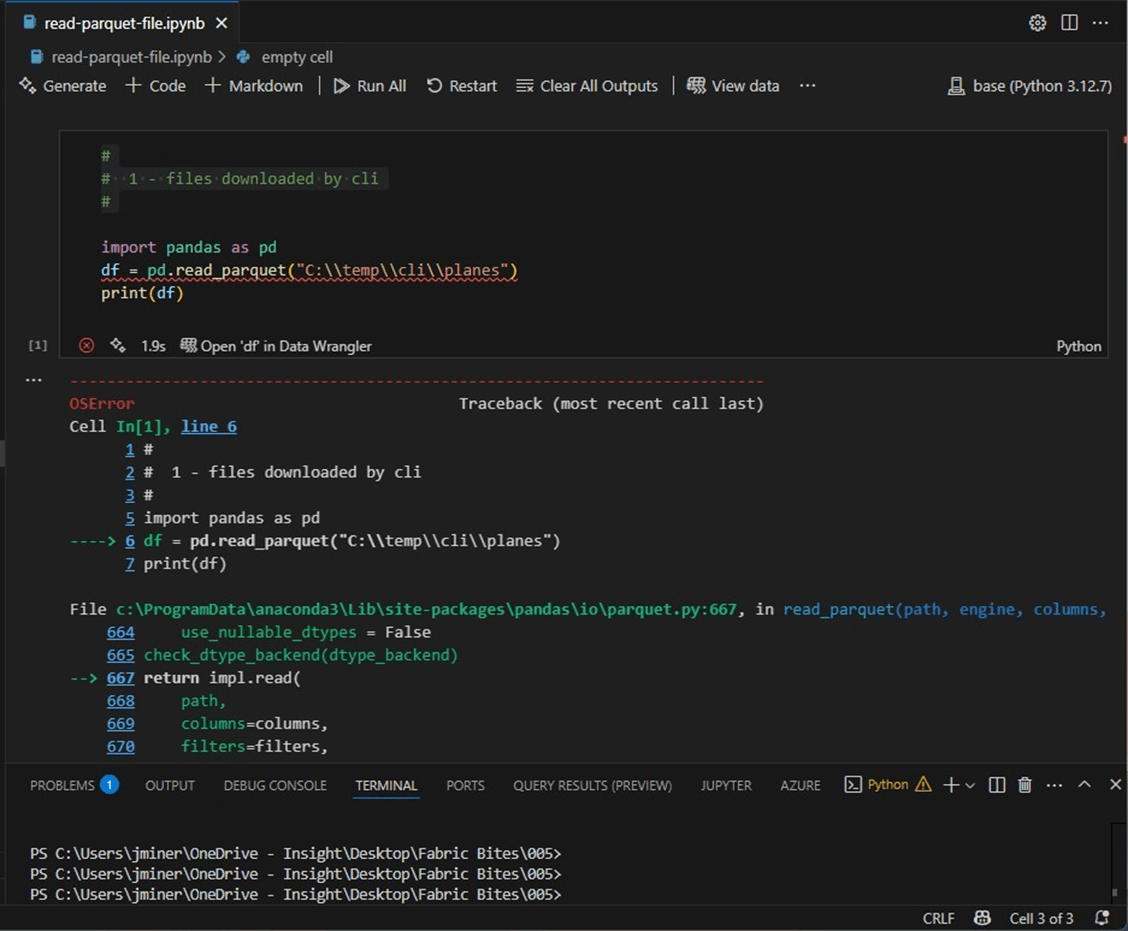Screen dimensions: 1128x931
Task: Expand the cell output more actions ellipsis
Action: (x=34, y=380)
